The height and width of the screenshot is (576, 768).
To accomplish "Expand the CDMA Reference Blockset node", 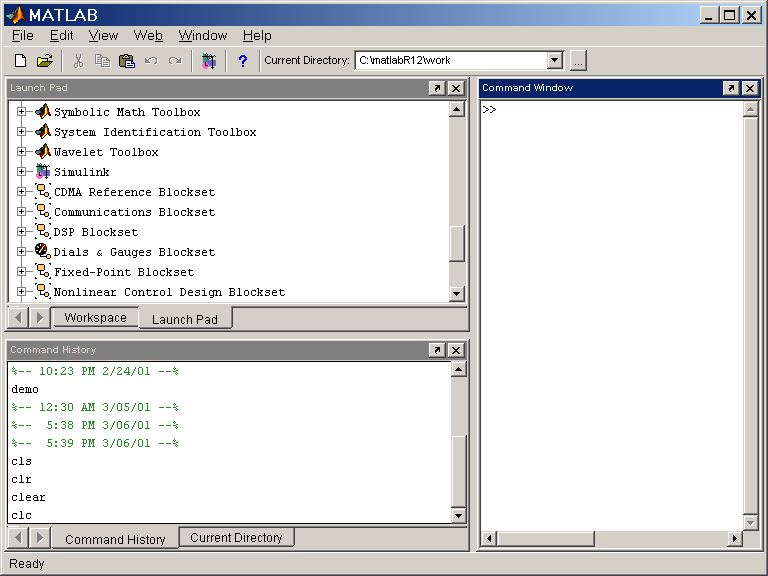I will (21, 192).
